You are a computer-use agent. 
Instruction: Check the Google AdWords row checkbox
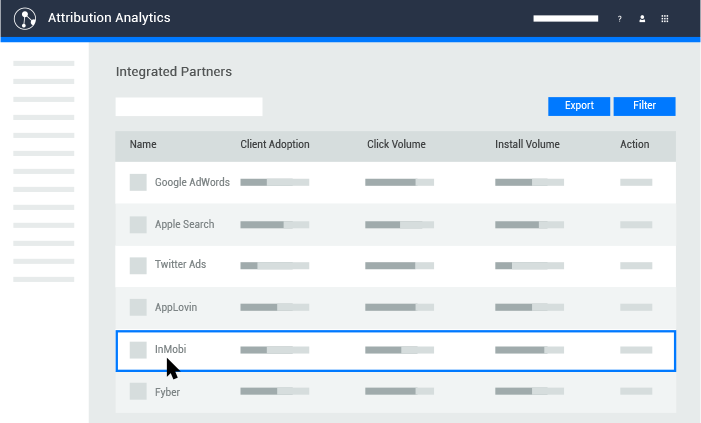click(138, 182)
